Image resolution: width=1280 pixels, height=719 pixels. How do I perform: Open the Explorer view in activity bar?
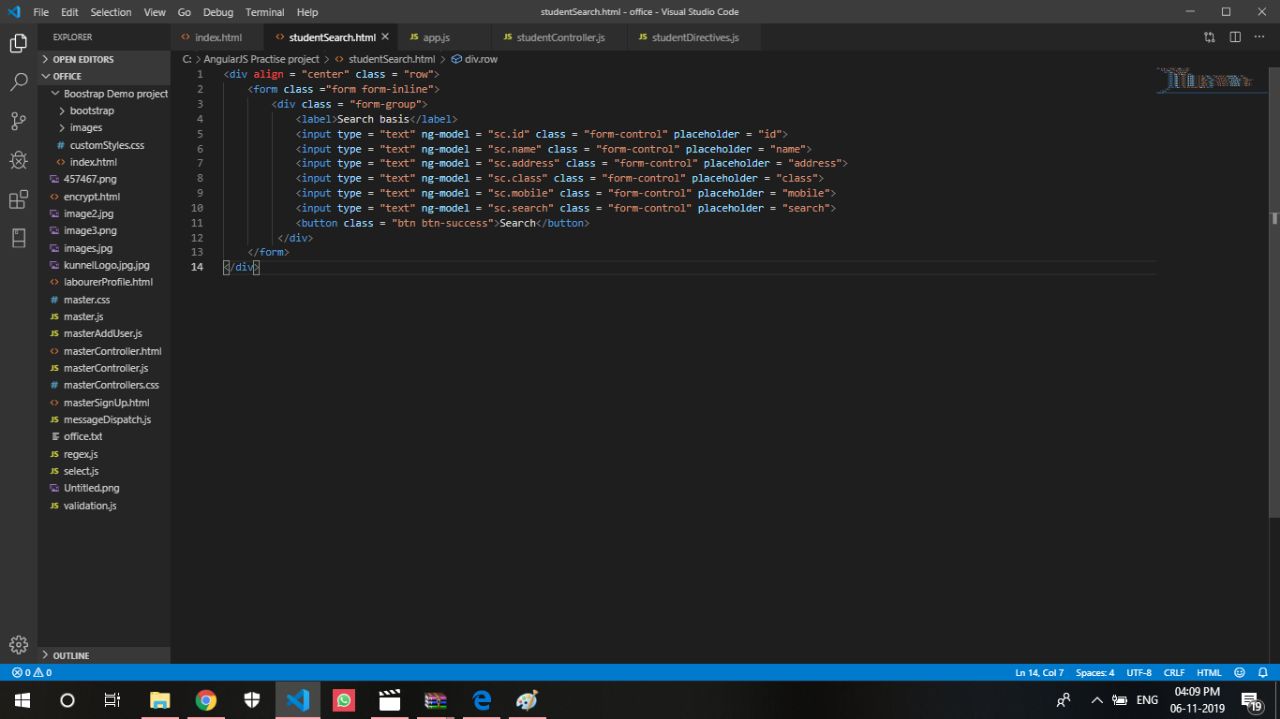click(18, 43)
